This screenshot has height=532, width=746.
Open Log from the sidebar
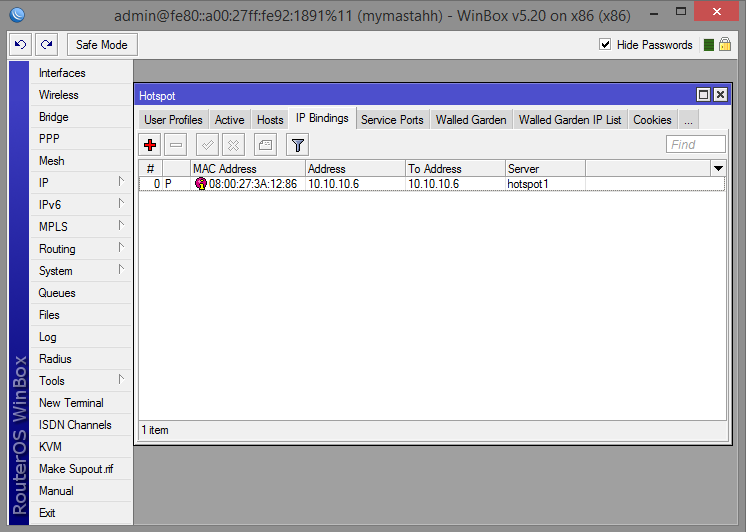click(81, 337)
